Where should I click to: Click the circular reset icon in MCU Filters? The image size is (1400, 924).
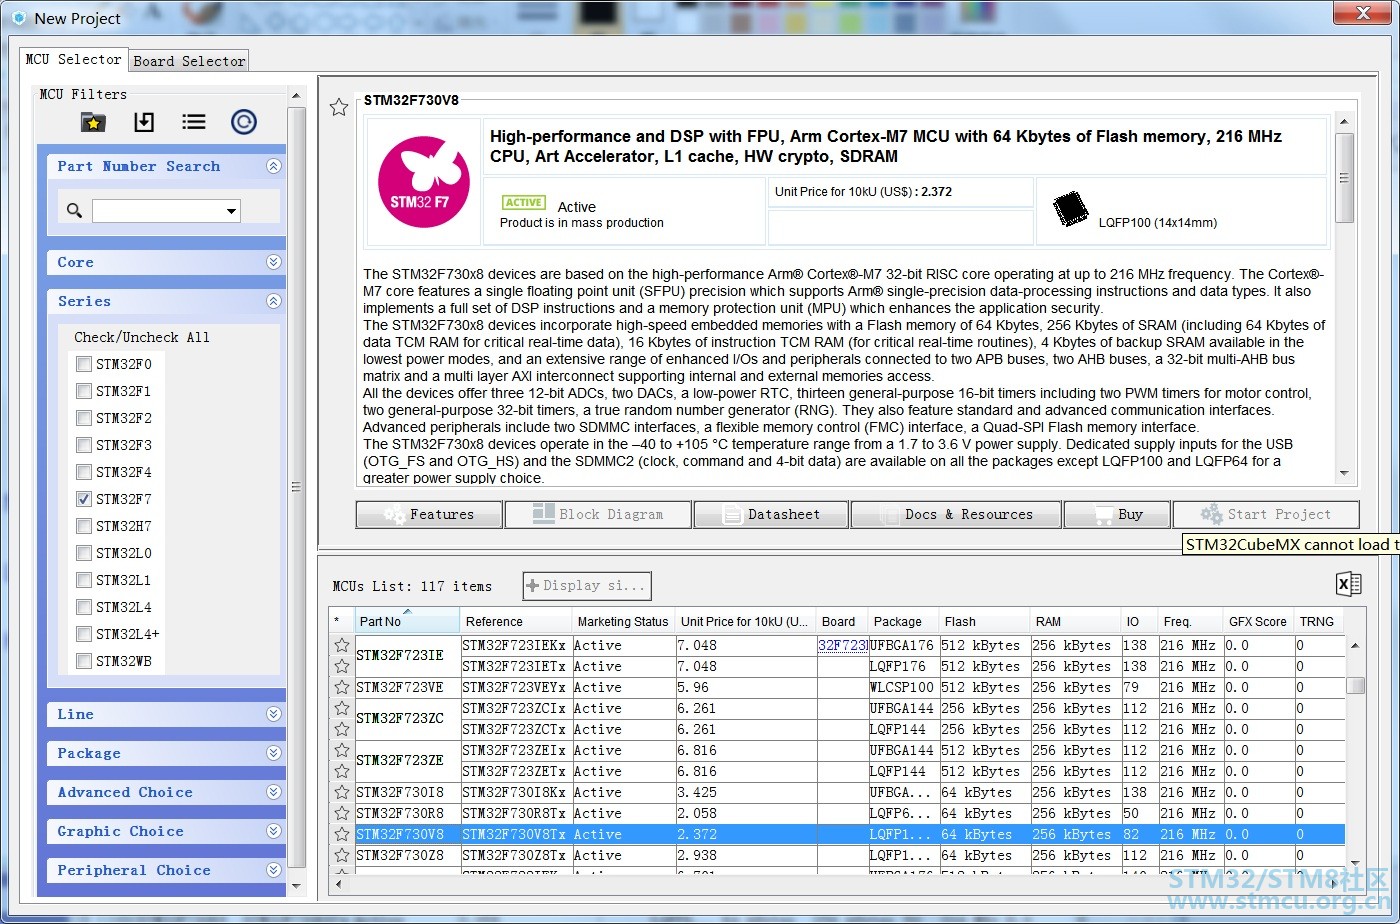coord(244,122)
